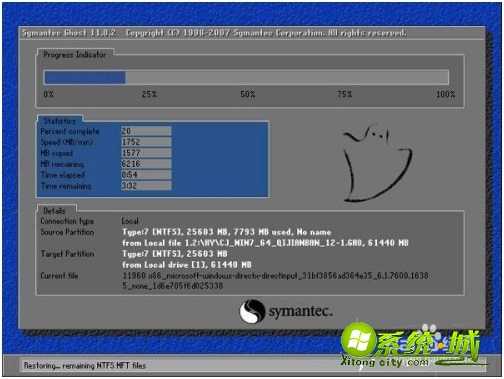Click the Current file label

tap(59, 276)
